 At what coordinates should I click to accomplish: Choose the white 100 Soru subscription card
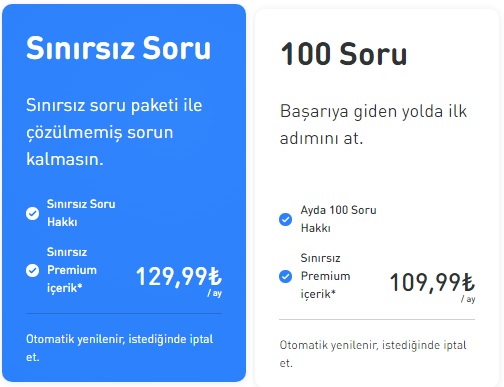coord(377,198)
